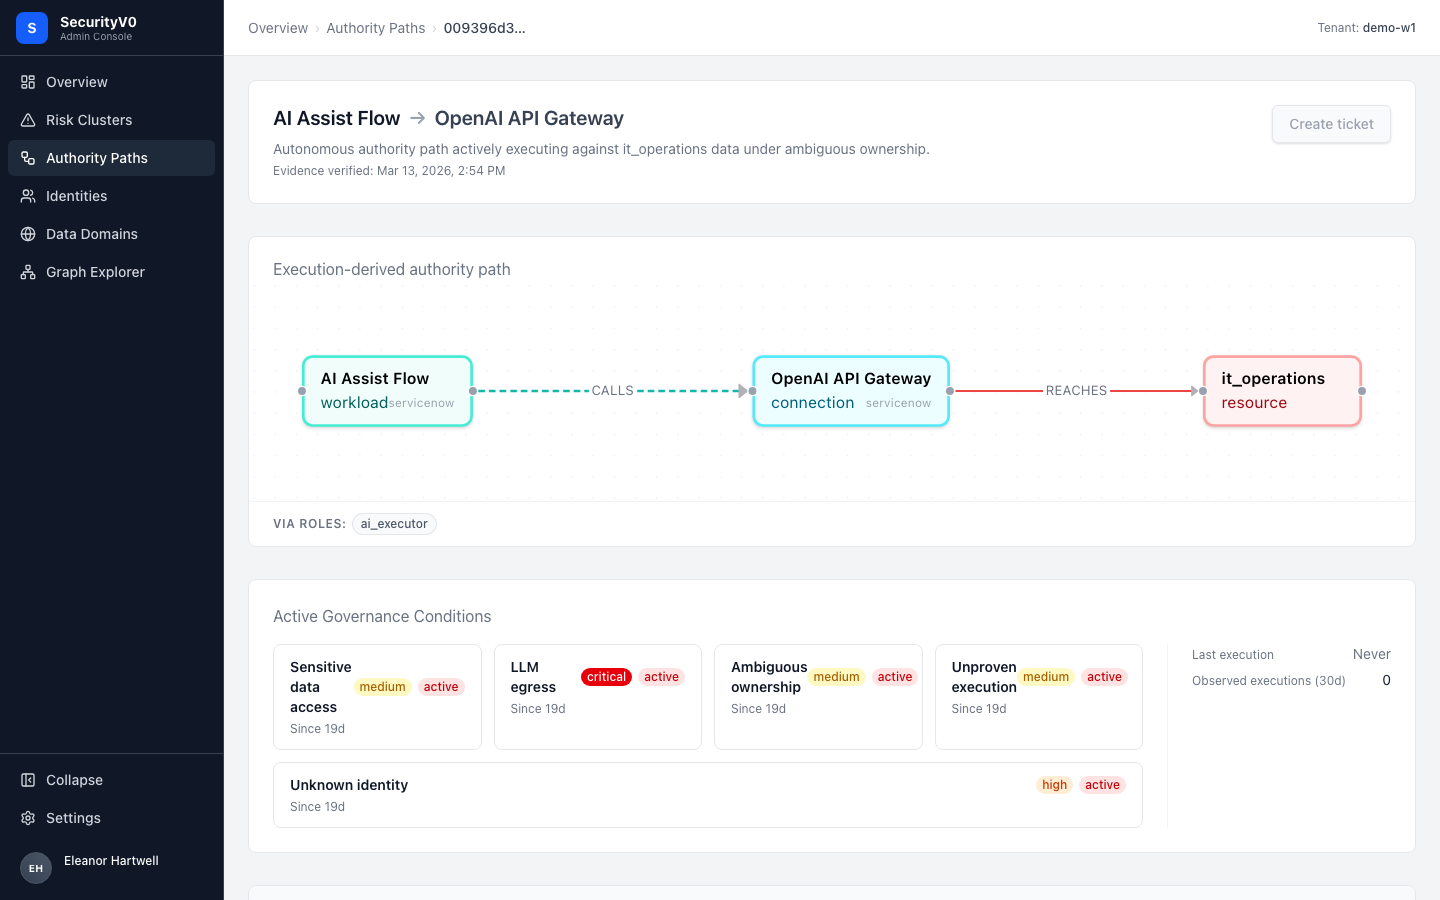Click the Data Domains globe icon

[28, 234]
